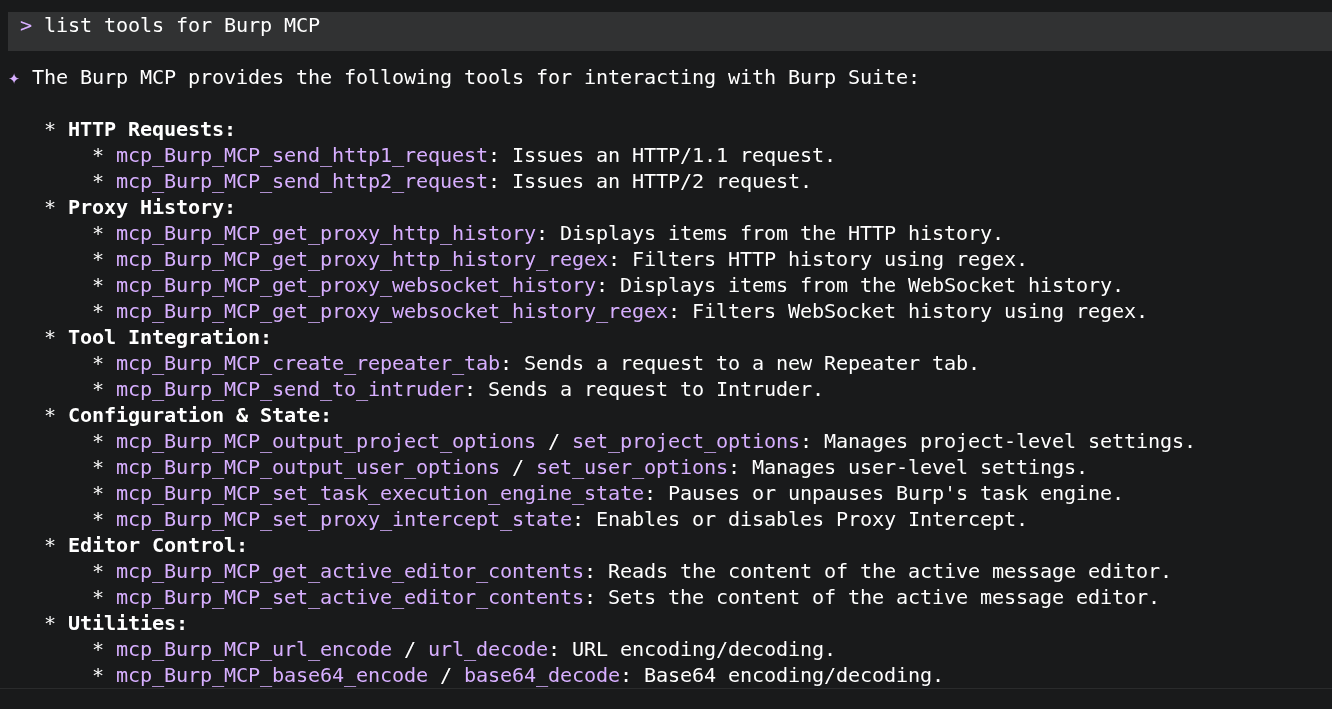Click mcp_Burp_MCP_set_task_execution_engine_state tool name
This screenshot has height=709, width=1332.
click(x=380, y=494)
